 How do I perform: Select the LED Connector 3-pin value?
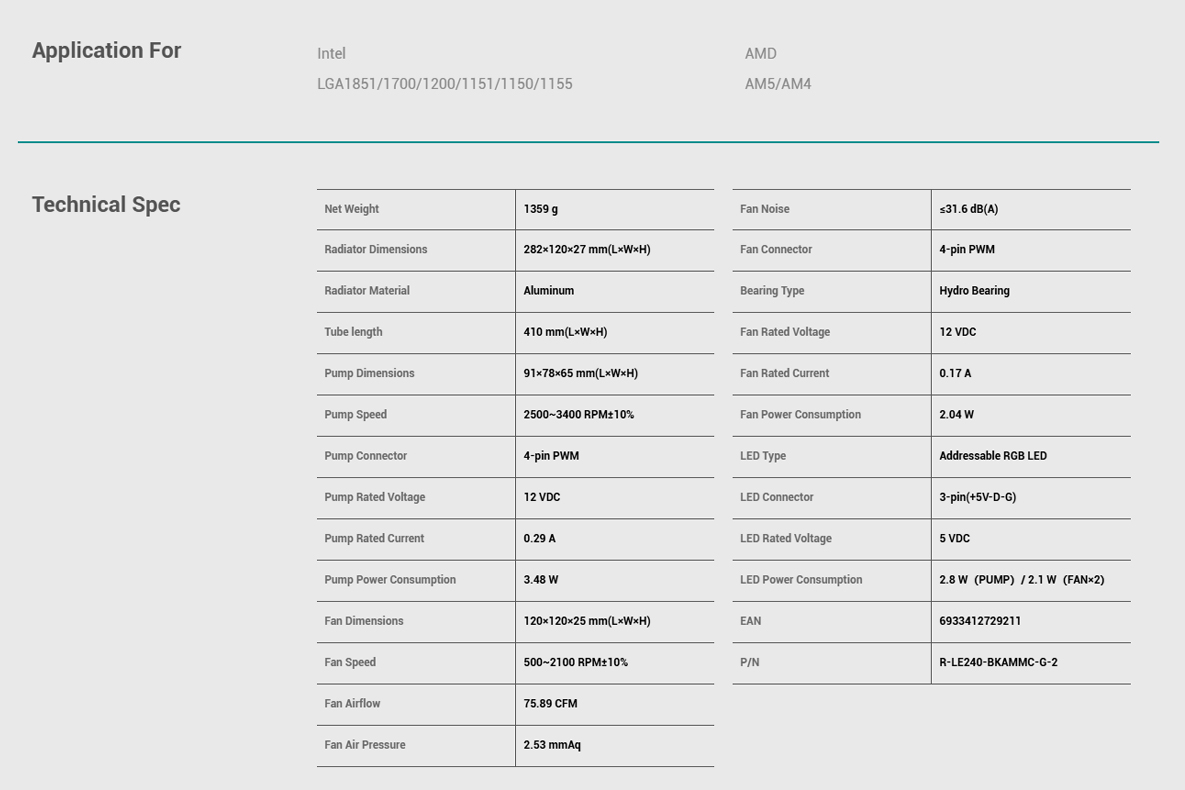click(977, 497)
